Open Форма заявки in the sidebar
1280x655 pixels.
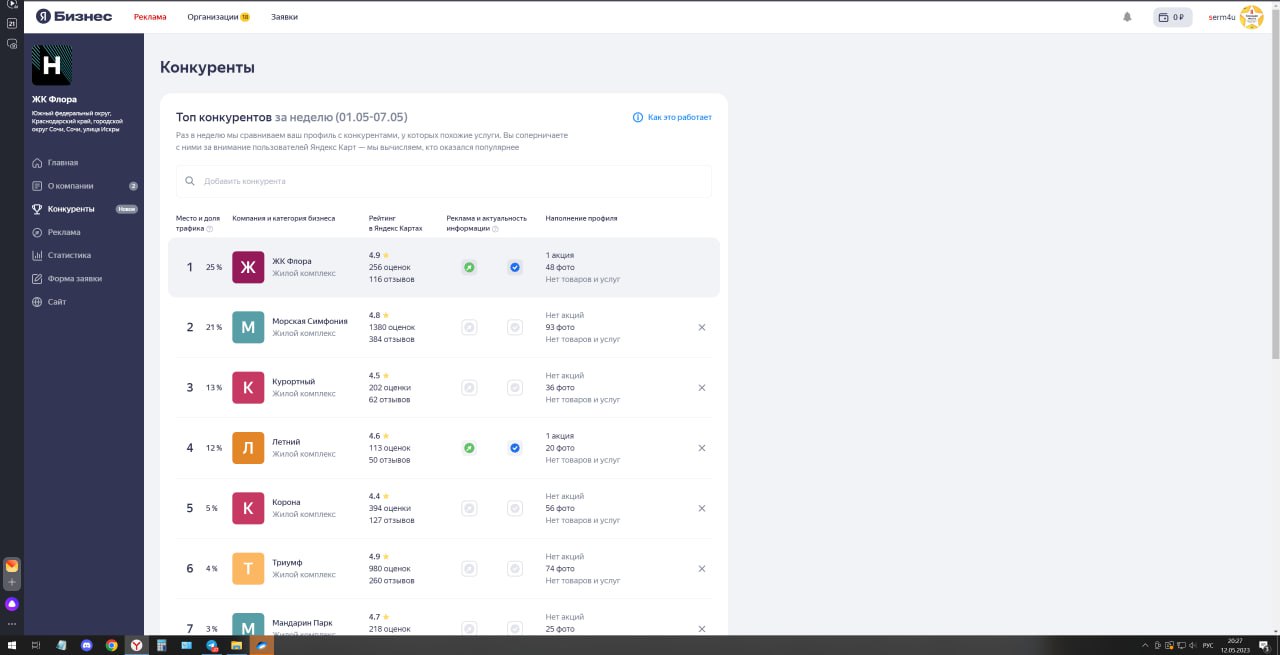[x=74, y=279]
